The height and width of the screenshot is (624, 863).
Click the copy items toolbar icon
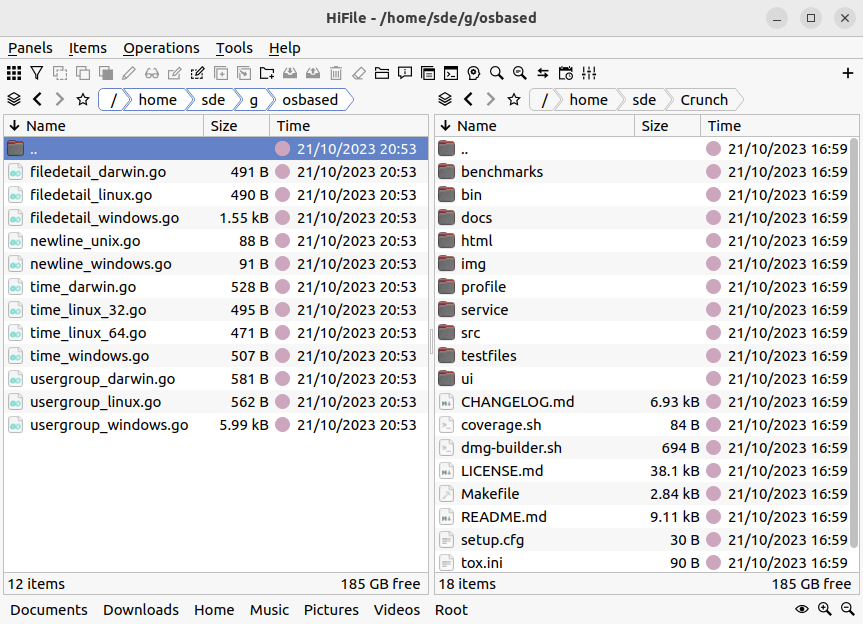pyautogui.click(x=83, y=73)
